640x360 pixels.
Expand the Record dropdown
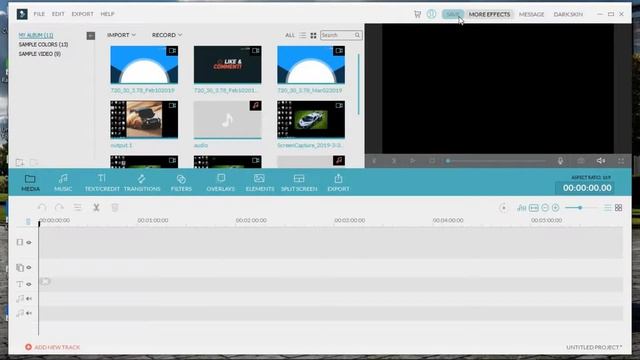tap(167, 35)
